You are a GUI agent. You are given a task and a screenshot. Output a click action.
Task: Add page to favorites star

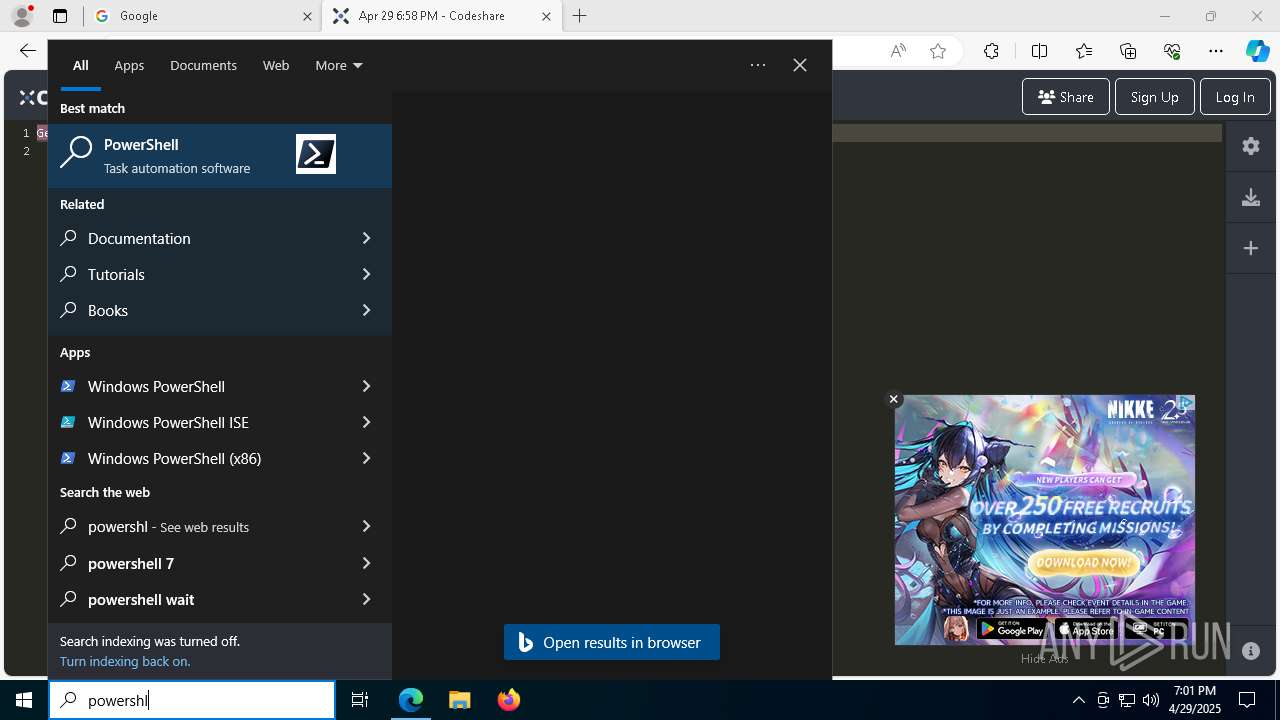[938, 51]
